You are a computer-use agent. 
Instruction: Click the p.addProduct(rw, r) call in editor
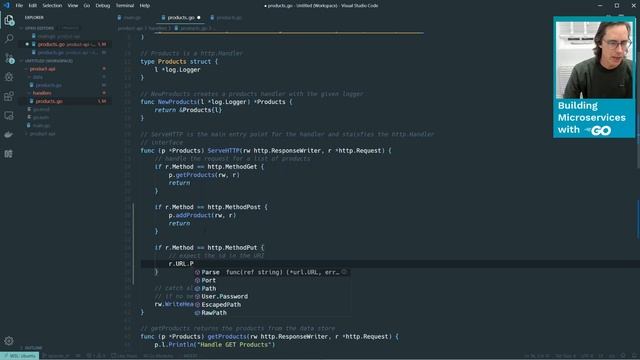pyautogui.click(x=202, y=215)
